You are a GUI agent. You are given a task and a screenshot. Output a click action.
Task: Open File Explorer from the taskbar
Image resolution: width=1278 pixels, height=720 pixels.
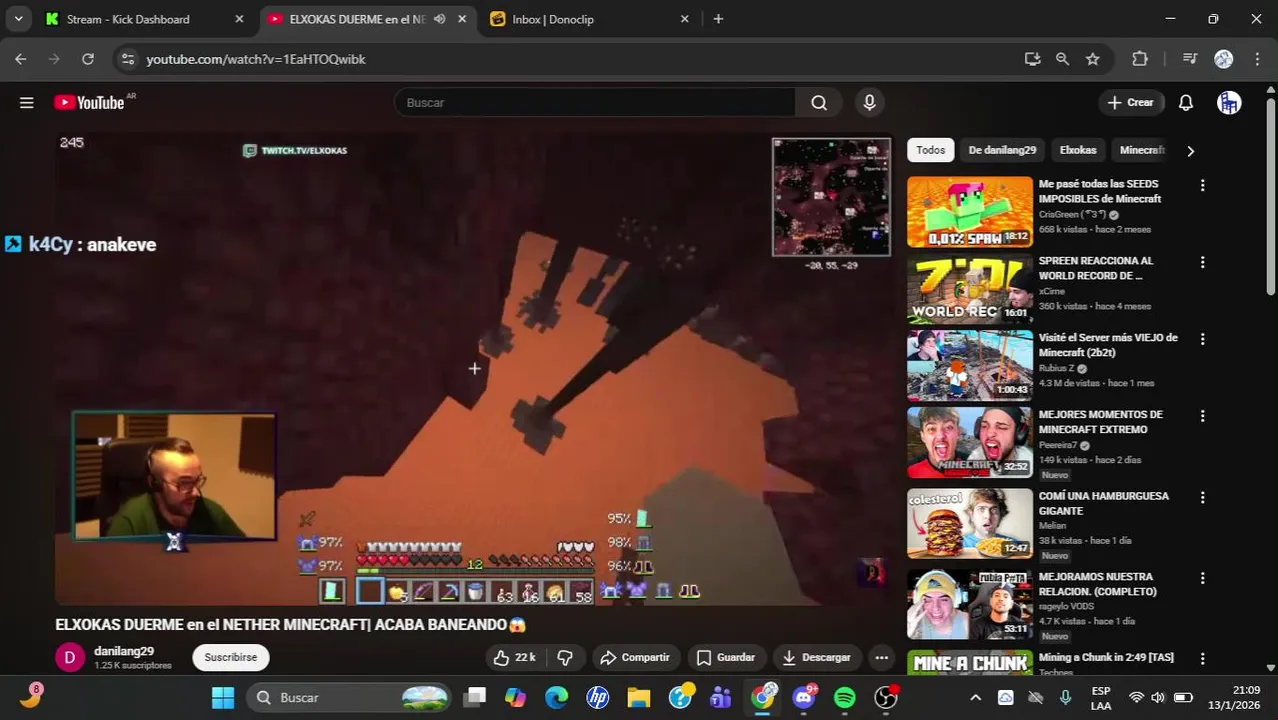pyautogui.click(x=639, y=697)
